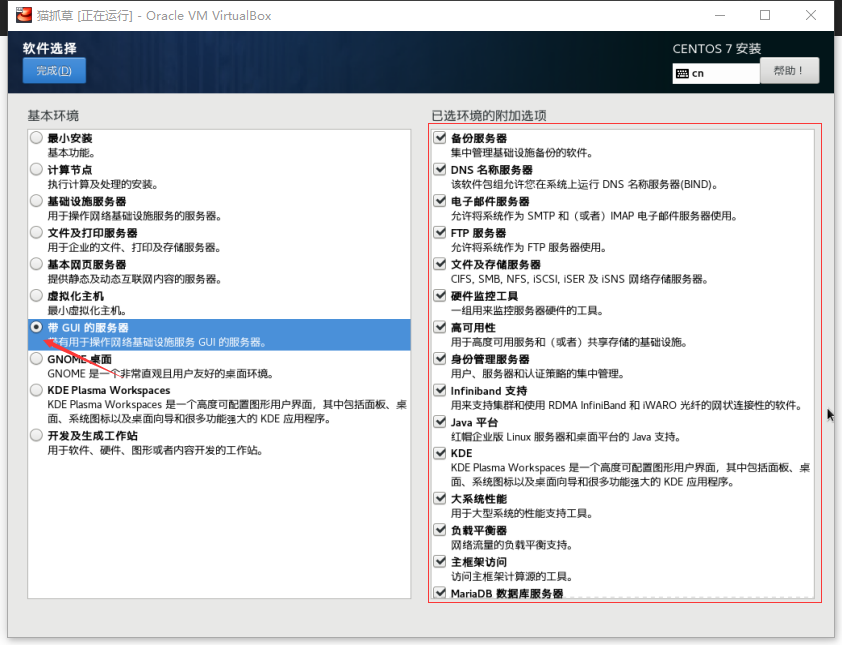
Task: Click text 用于大型系统的性能支持工具。
Action: pos(522,514)
